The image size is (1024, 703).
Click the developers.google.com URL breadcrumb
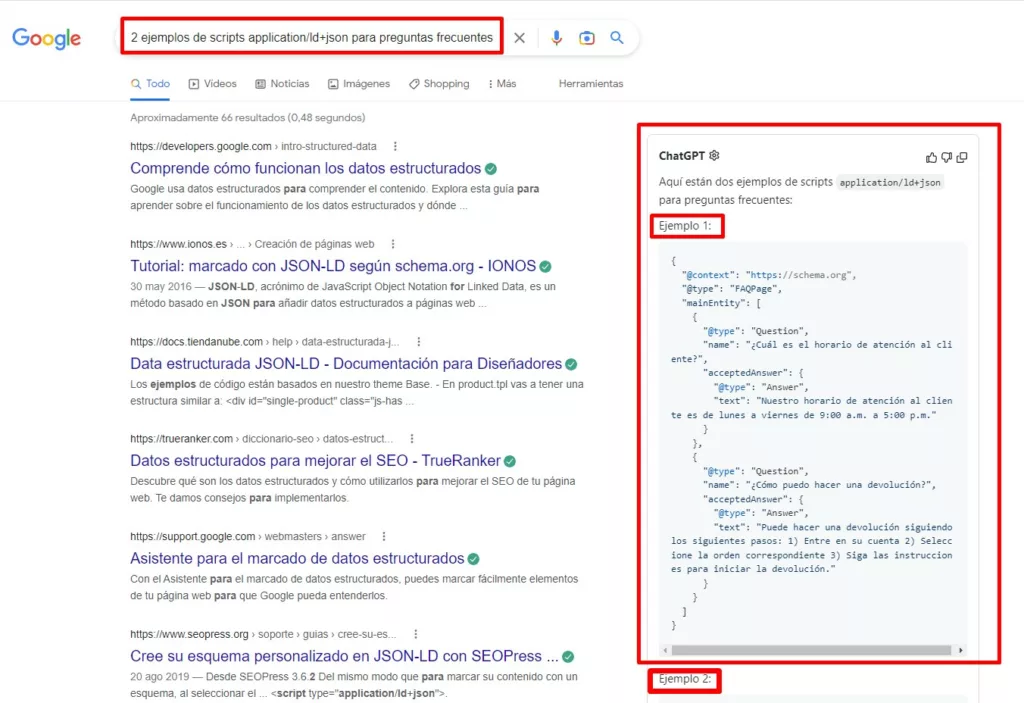(x=253, y=146)
